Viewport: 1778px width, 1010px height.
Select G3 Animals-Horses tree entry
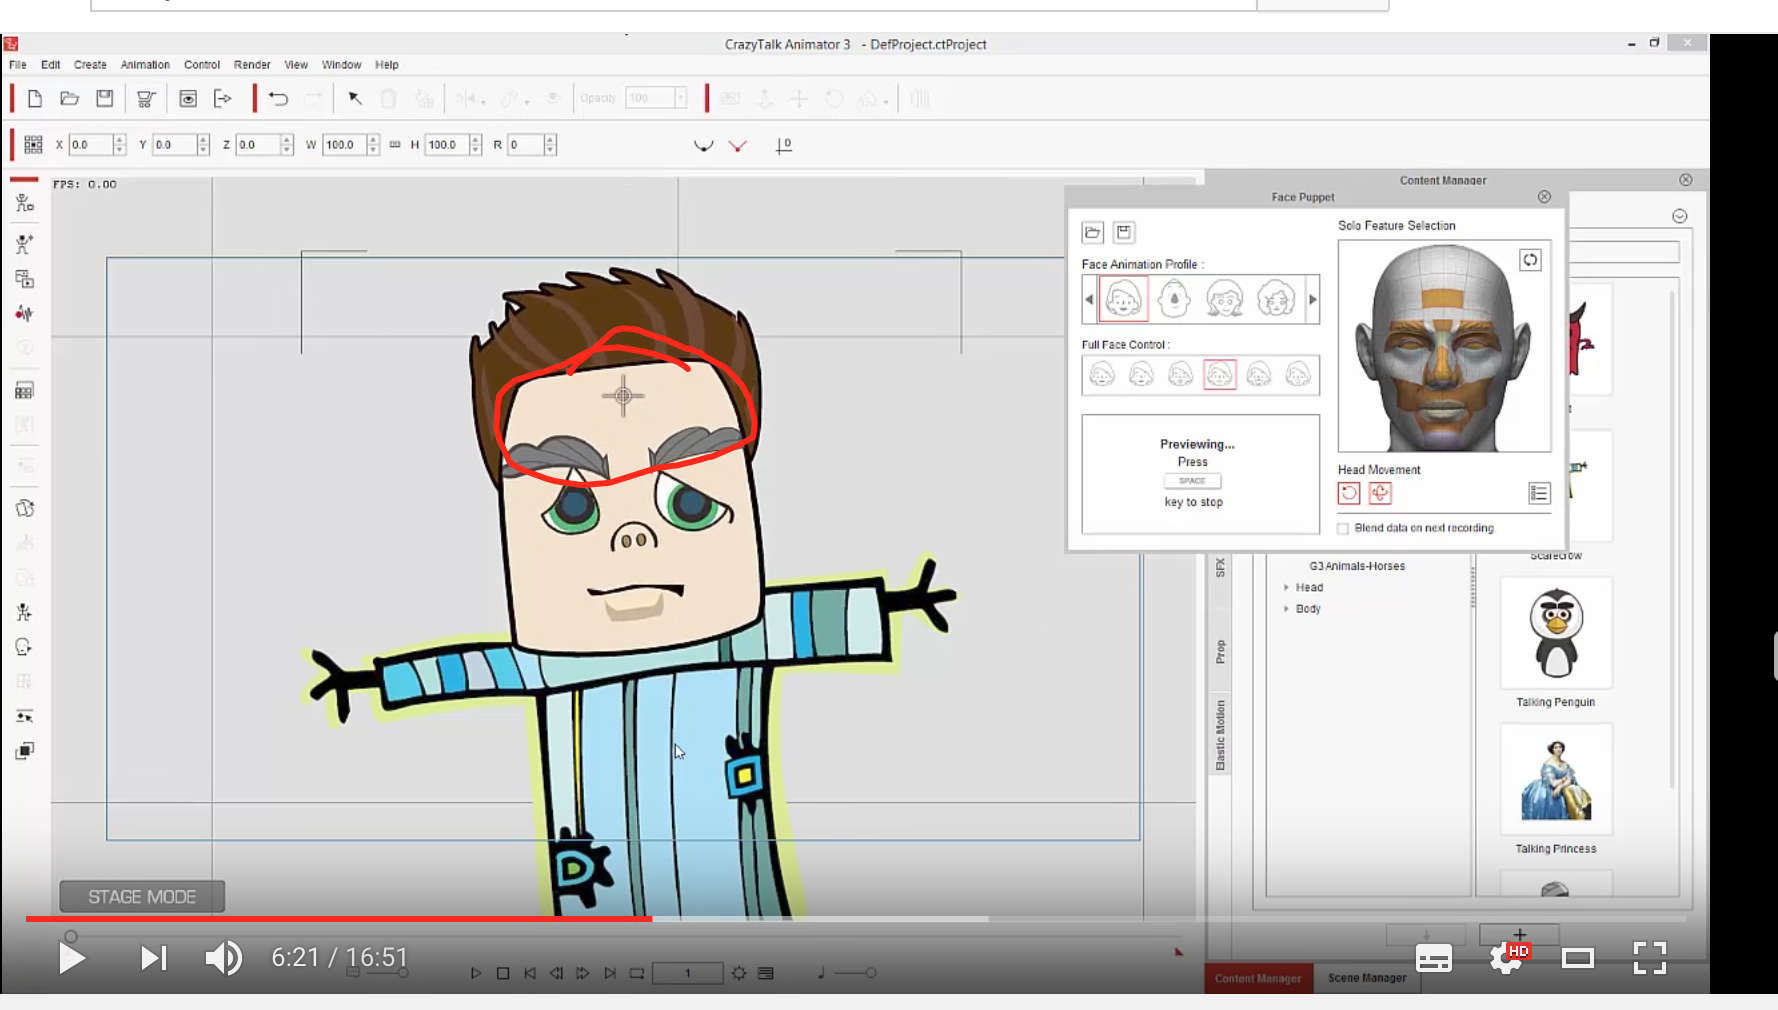1357,566
